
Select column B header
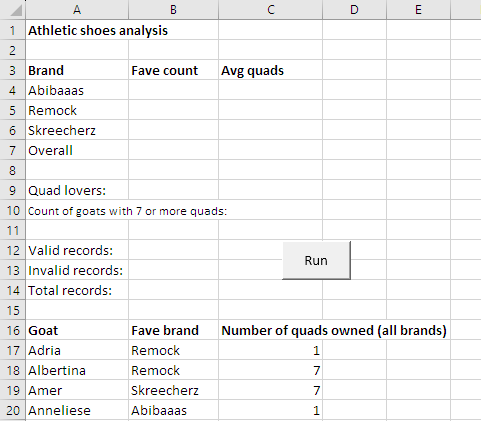tap(173, 10)
